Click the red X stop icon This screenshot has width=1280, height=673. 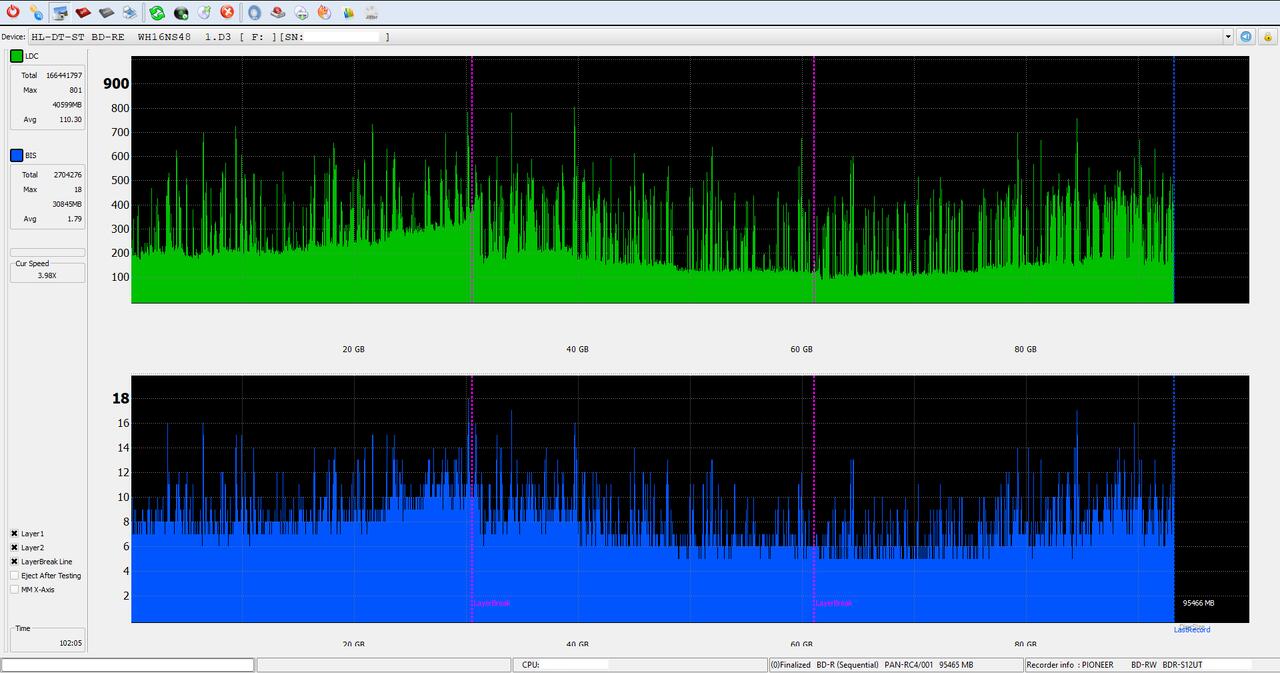point(227,13)
